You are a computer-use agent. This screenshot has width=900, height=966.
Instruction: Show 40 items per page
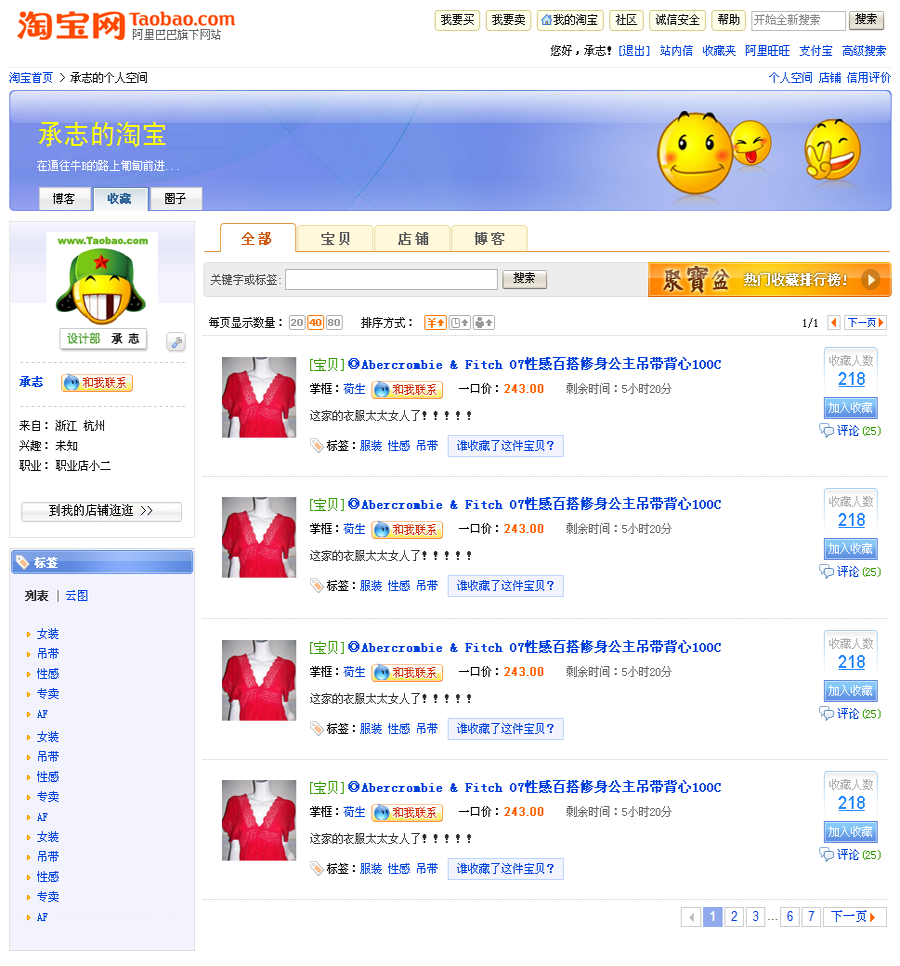[x=315, y=322]
